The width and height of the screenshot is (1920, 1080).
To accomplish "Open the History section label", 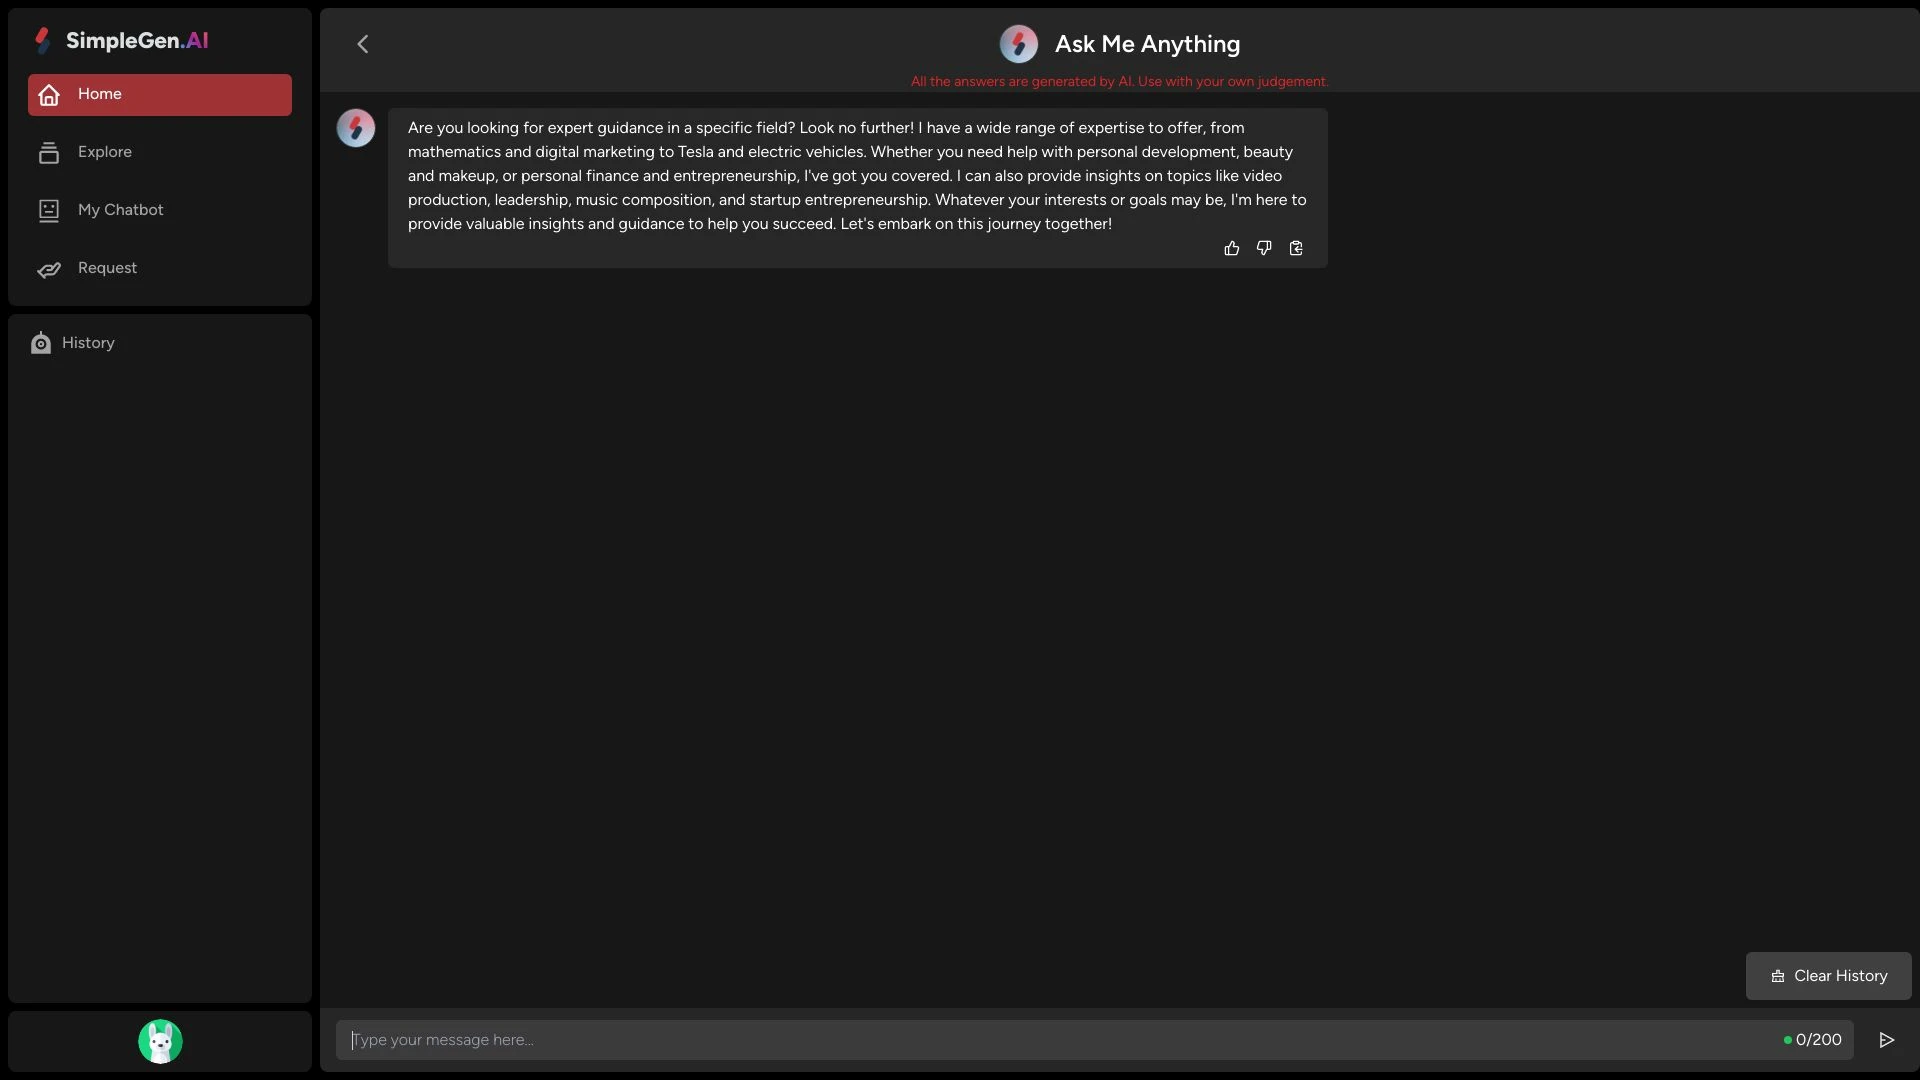I will pyautogui.click(x=88, y=343).
